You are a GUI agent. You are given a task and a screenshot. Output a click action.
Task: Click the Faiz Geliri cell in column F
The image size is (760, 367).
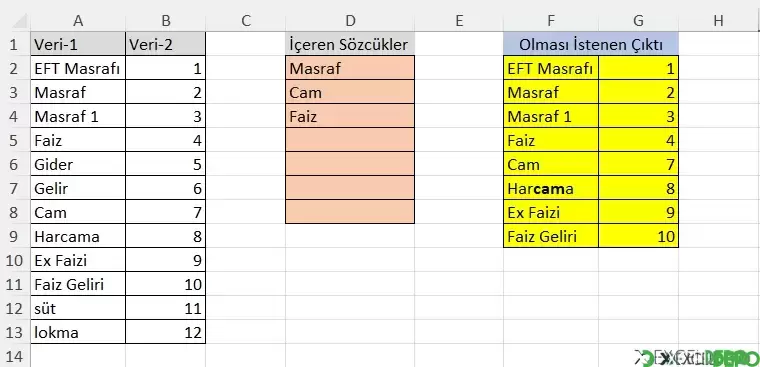pyautogui.click(x=551, y=236)
